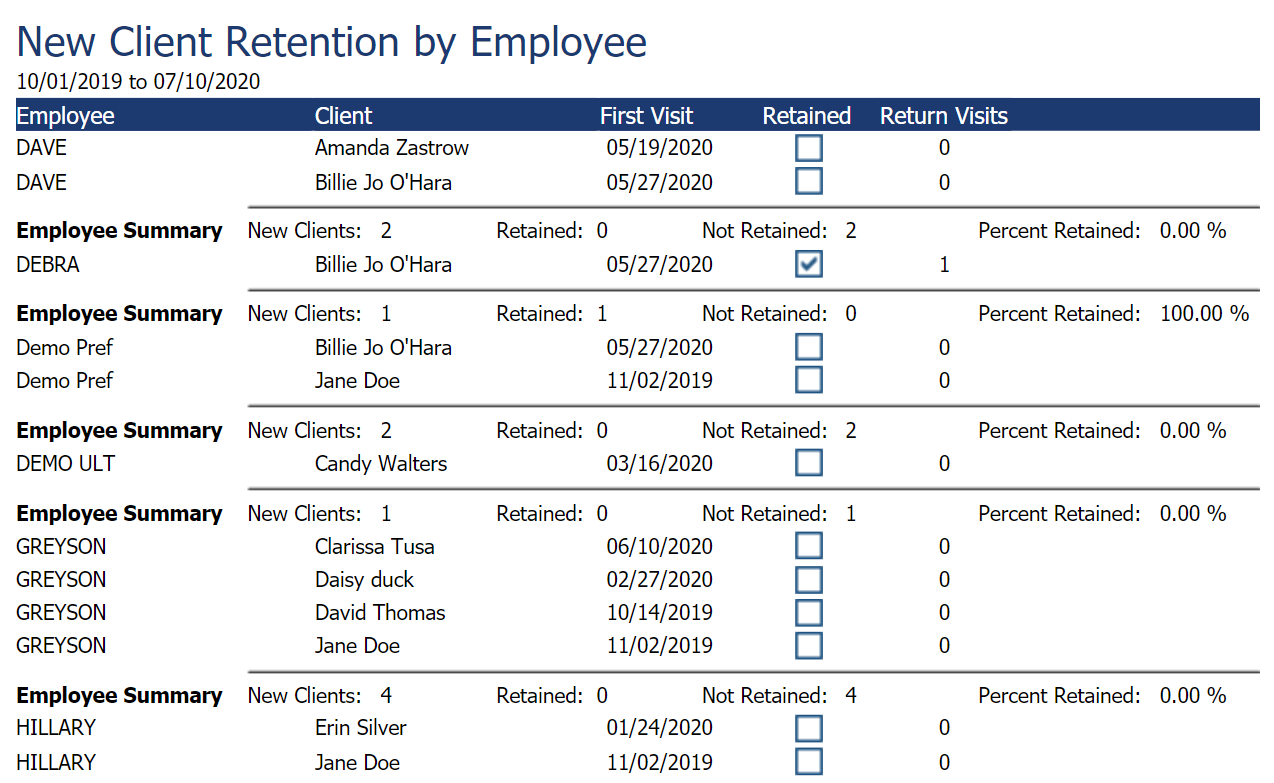Uncheck DEBRA's Billie Jo O'Hara retained checkbox
Image resolution: width=1274 pixels, height=783 pixels.
click(x=808, y=264)
